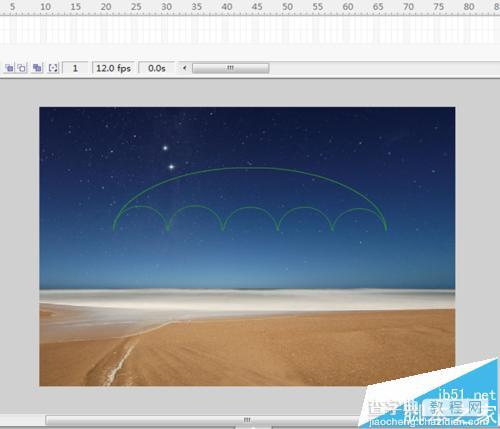
Task: Select frame 40 on timeline ruler
Action: [x=227, y=7]
